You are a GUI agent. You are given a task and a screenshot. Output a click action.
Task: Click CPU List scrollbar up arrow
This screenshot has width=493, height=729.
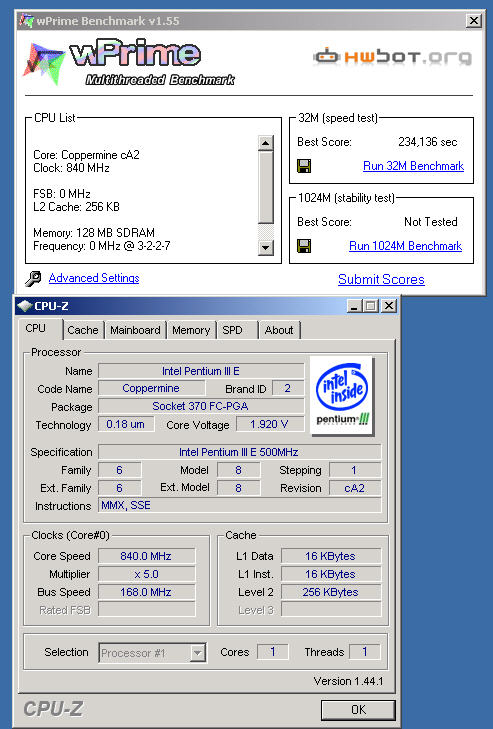pos(266,143)
